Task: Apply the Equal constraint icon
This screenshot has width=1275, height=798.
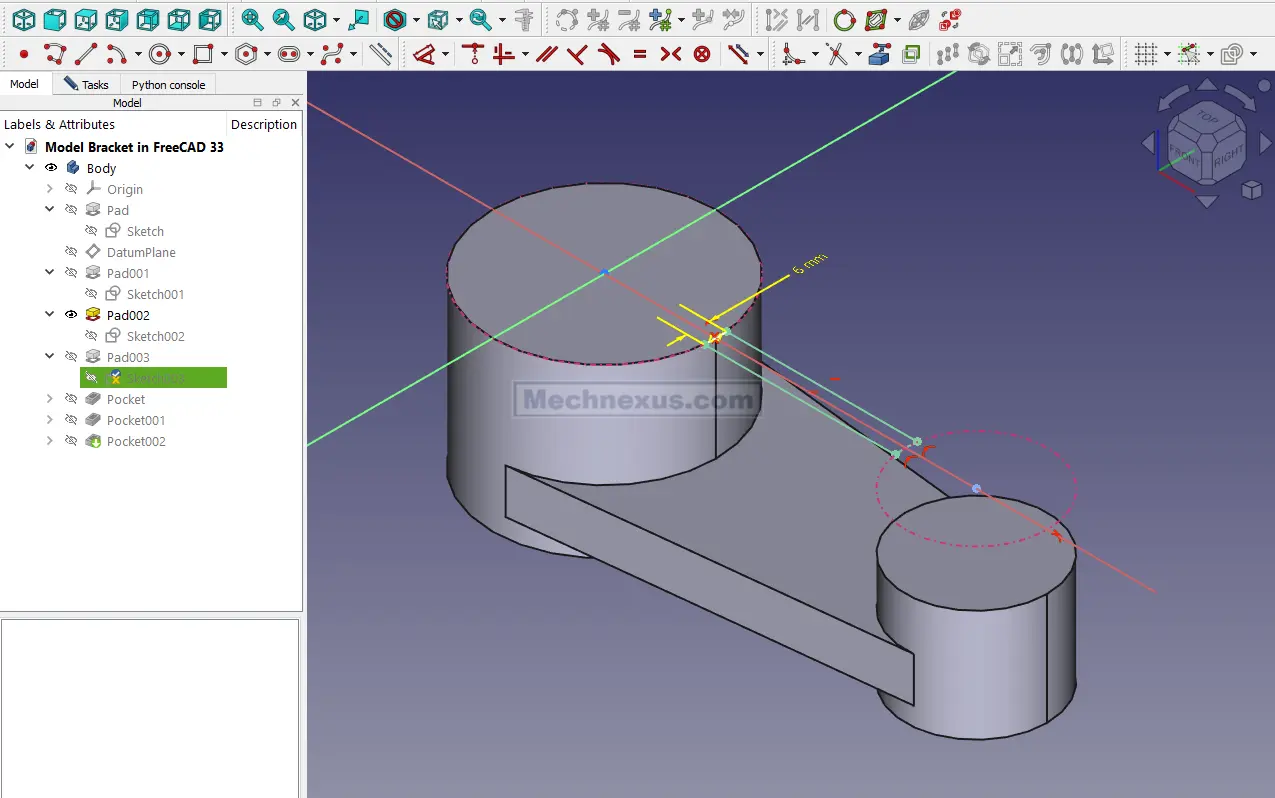Action: [640, 54]
